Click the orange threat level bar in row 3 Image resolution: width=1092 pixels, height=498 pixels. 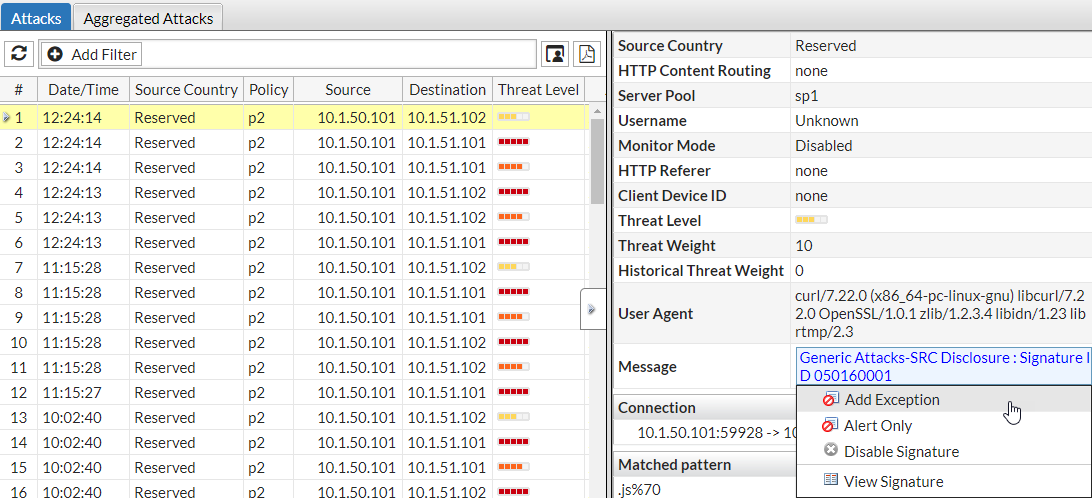click(514, 167)
